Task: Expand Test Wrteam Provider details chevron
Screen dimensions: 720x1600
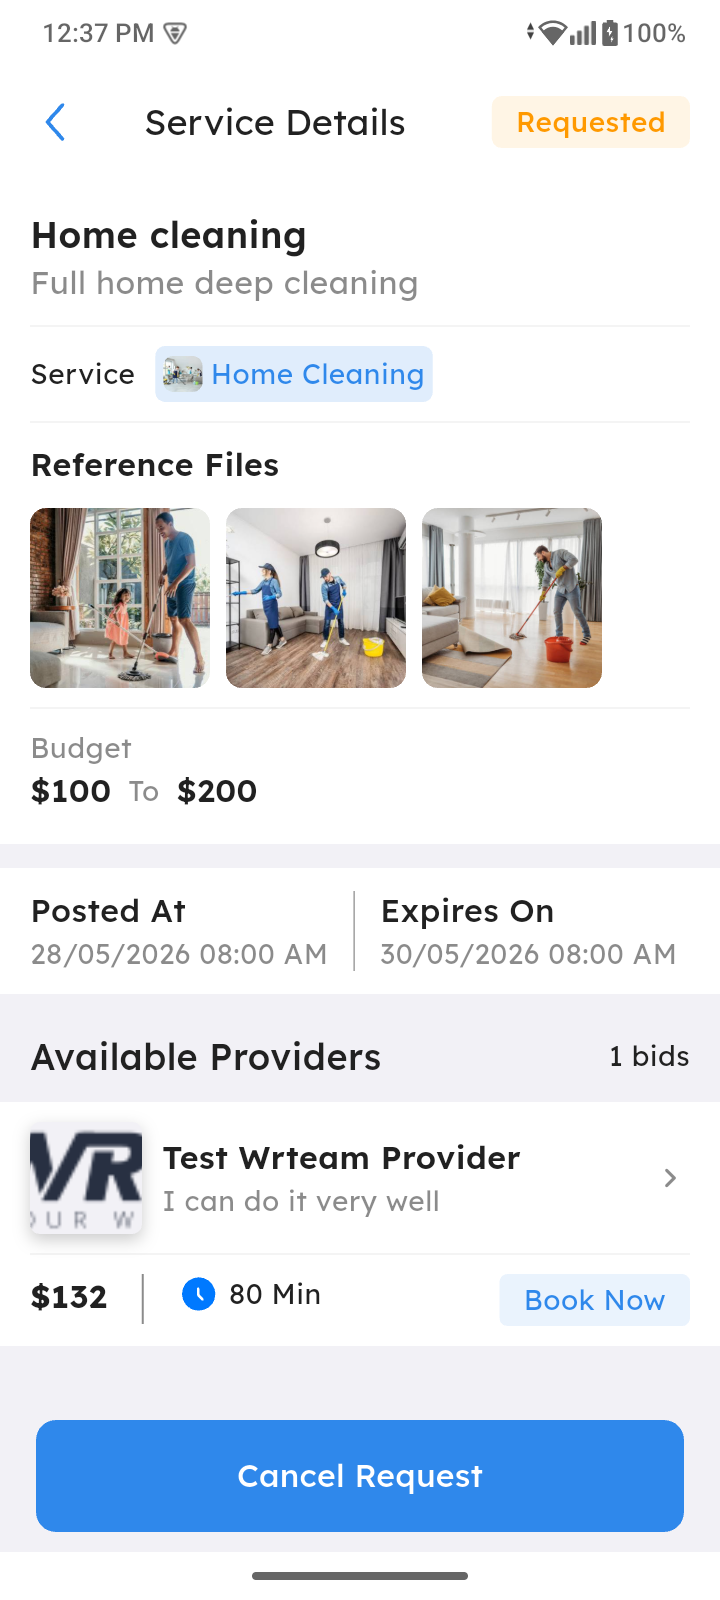Action: pyautogui.click(x=670, y=1178)
